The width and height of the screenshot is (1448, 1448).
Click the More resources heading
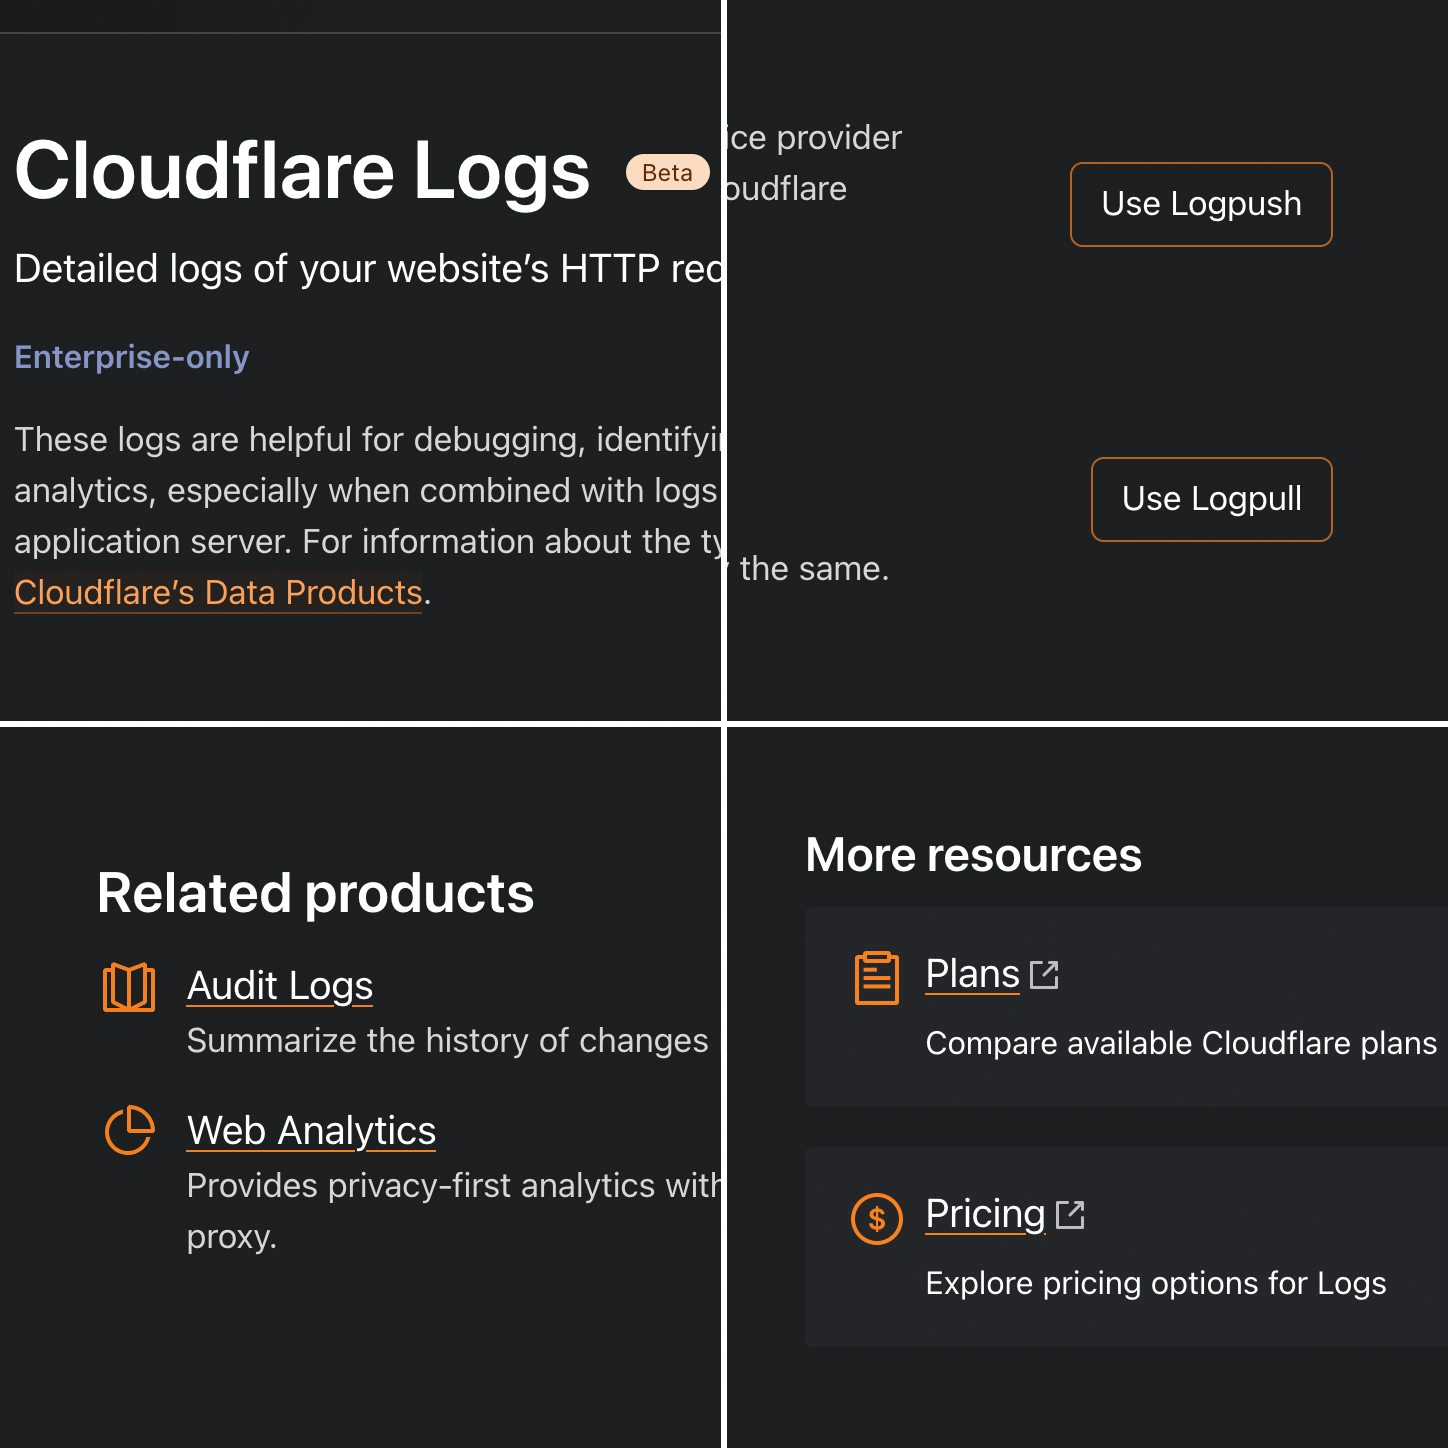pos(974,855)
